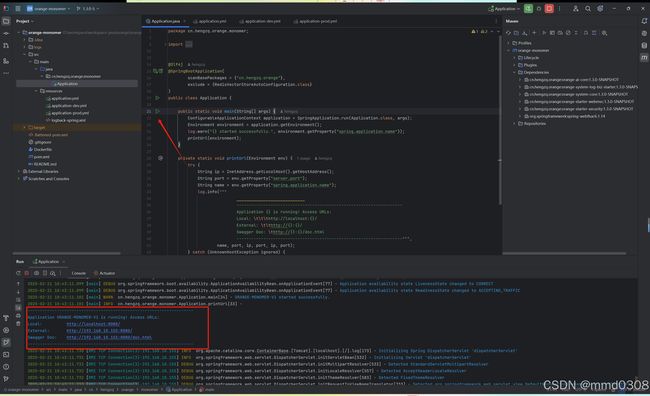Open the Structure tool window icon
Image resolution: width=650 pixels, height=396 pixels.
[6, 61]
